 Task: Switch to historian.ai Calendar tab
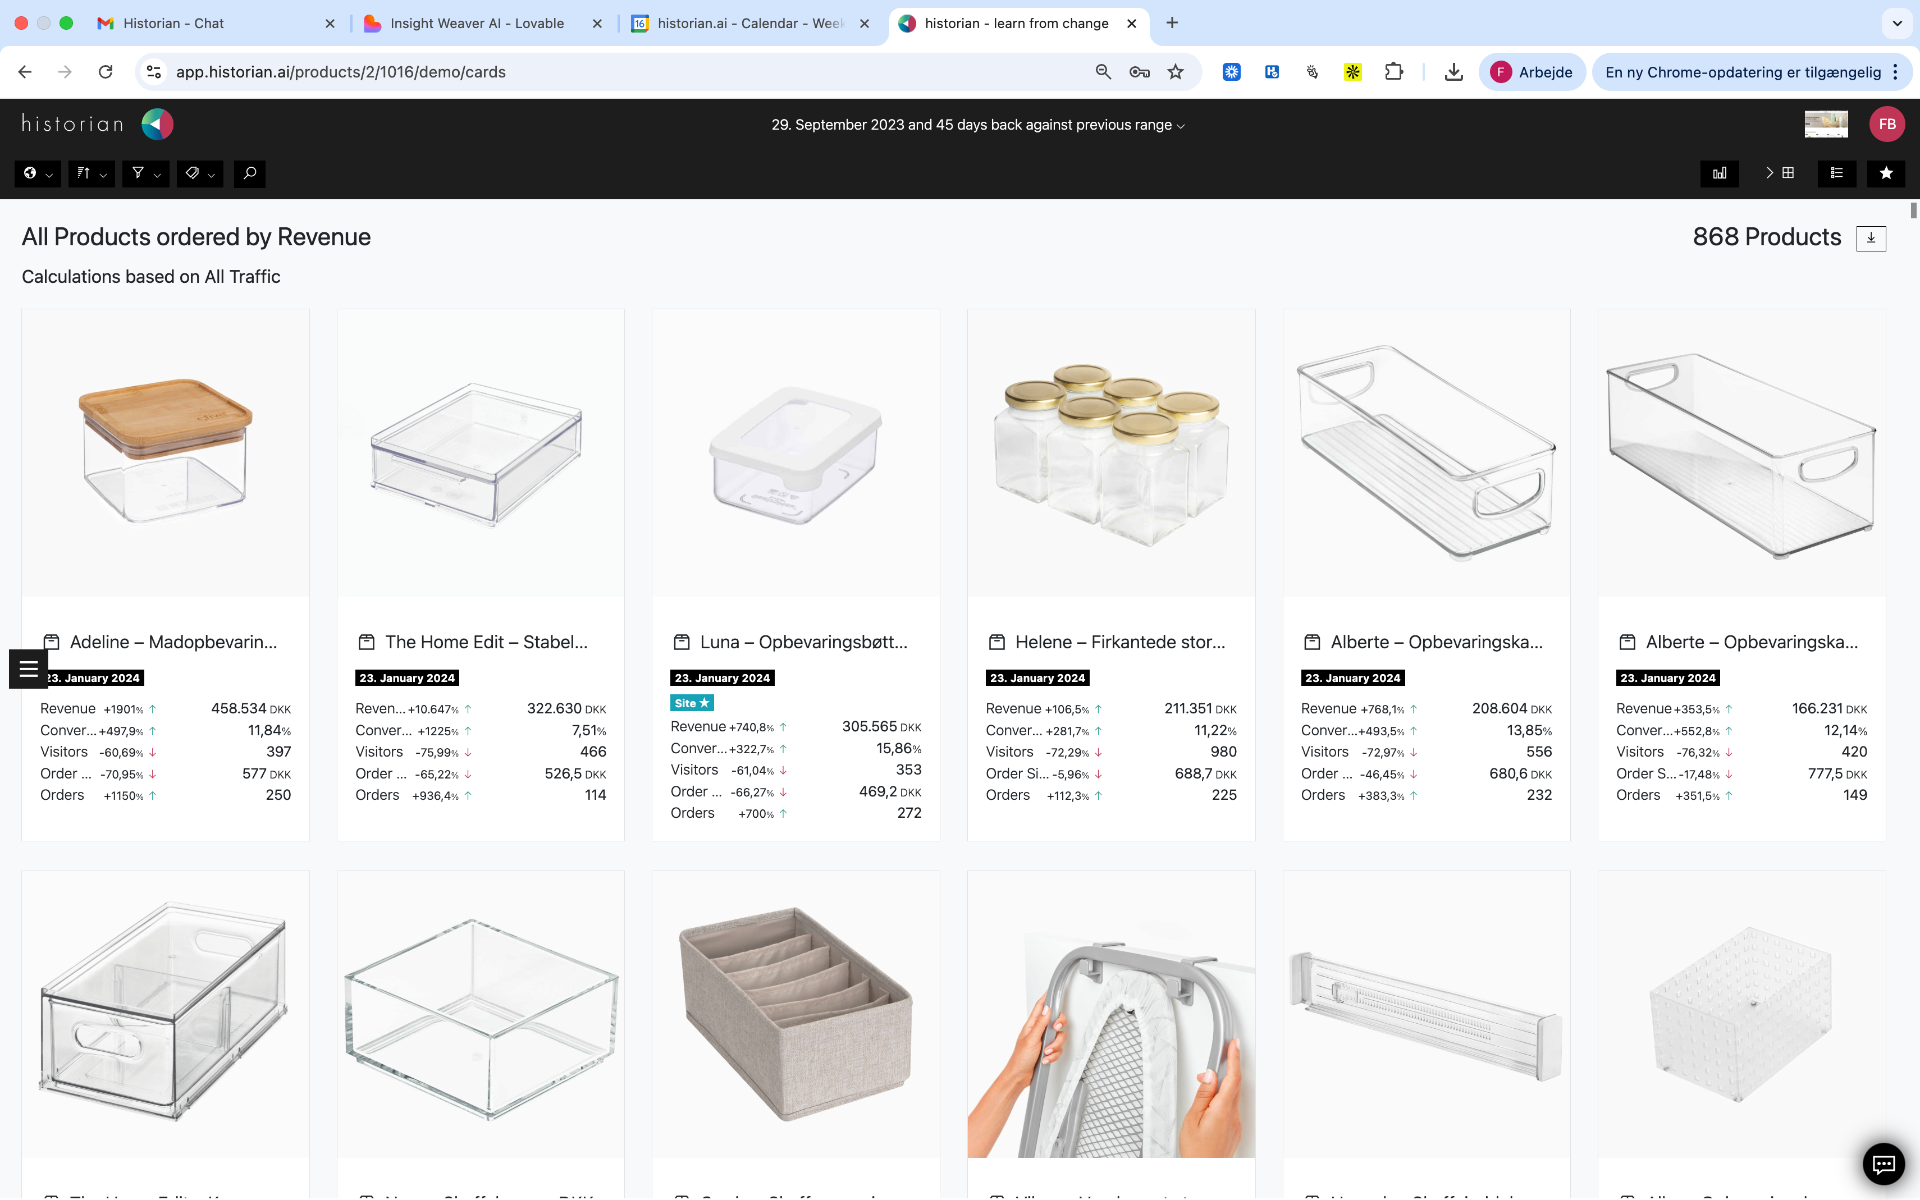[x=752, y=23]
